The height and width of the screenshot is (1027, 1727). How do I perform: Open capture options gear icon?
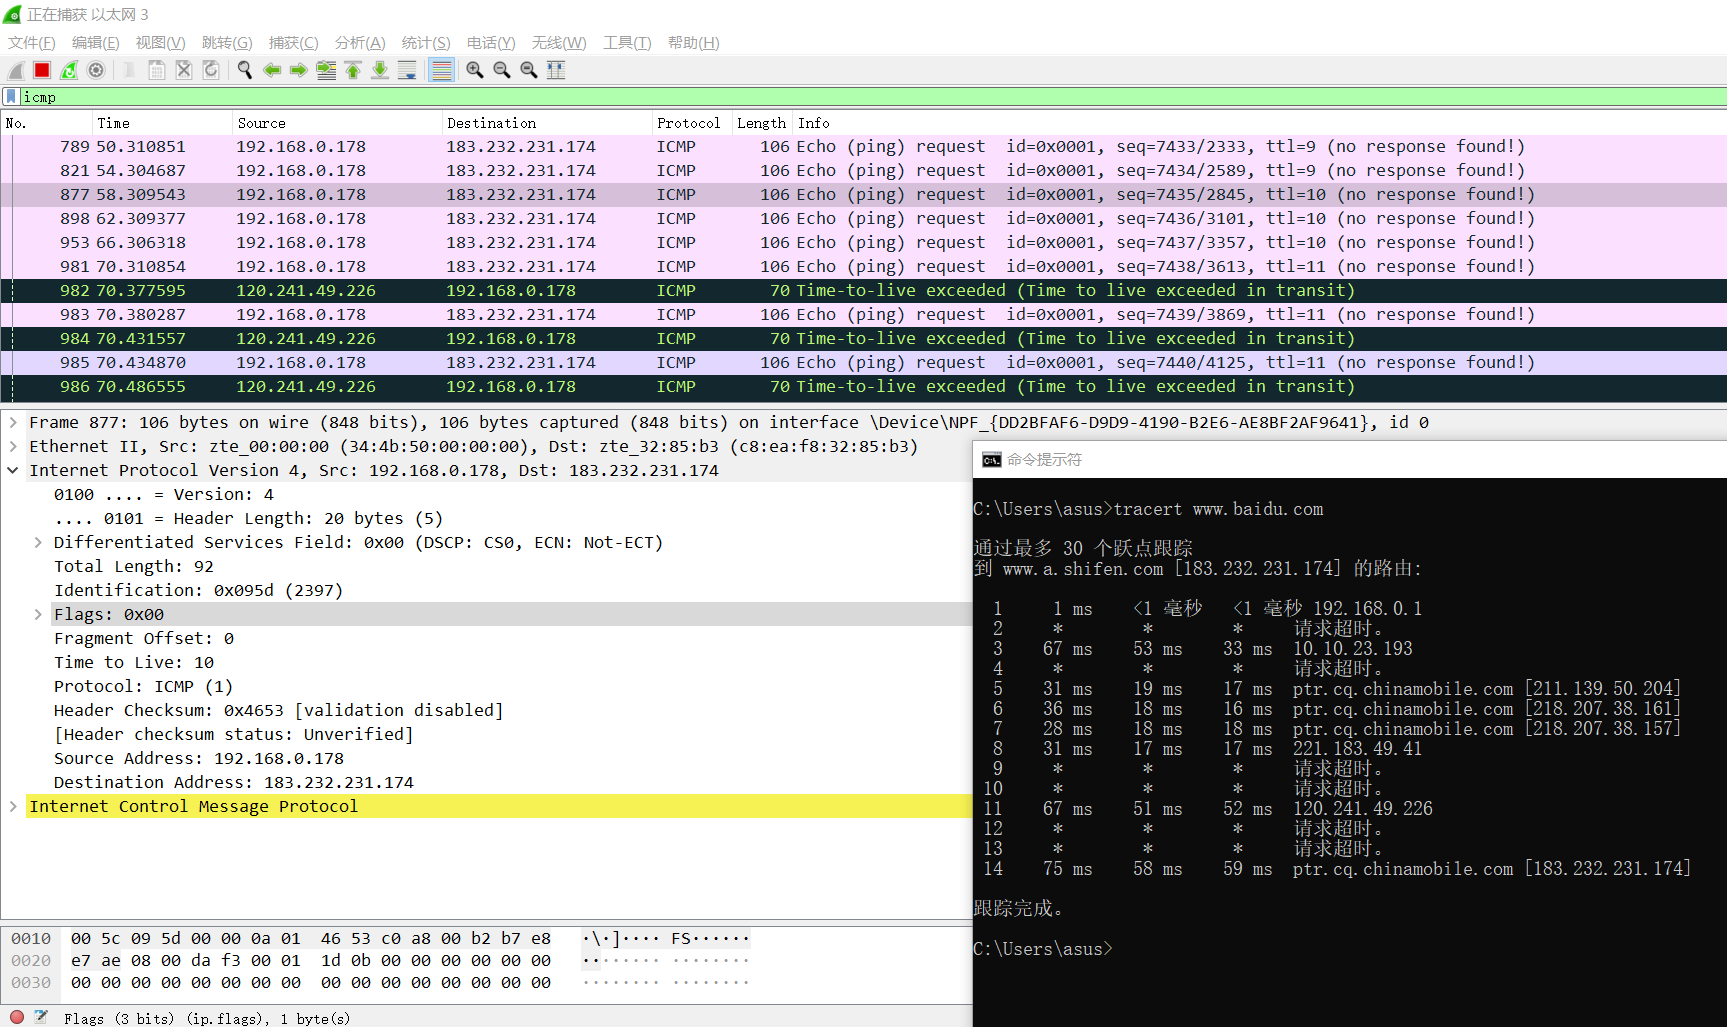[x=96, y=70]
